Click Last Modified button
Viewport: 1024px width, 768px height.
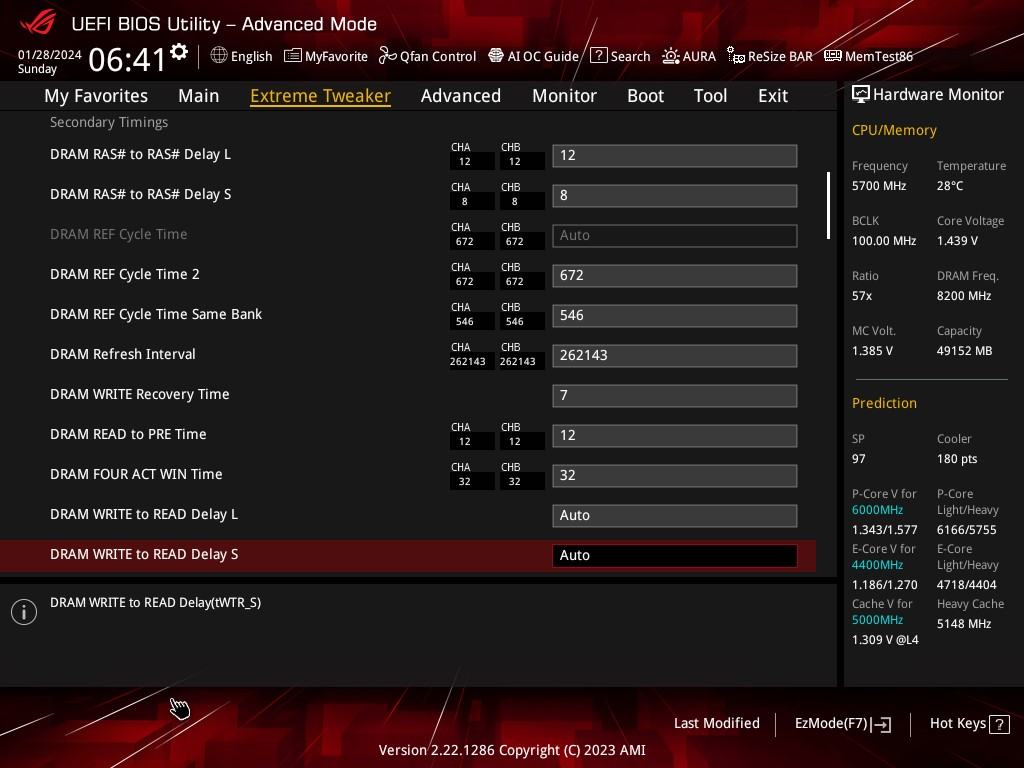click(x=716, y=724)
